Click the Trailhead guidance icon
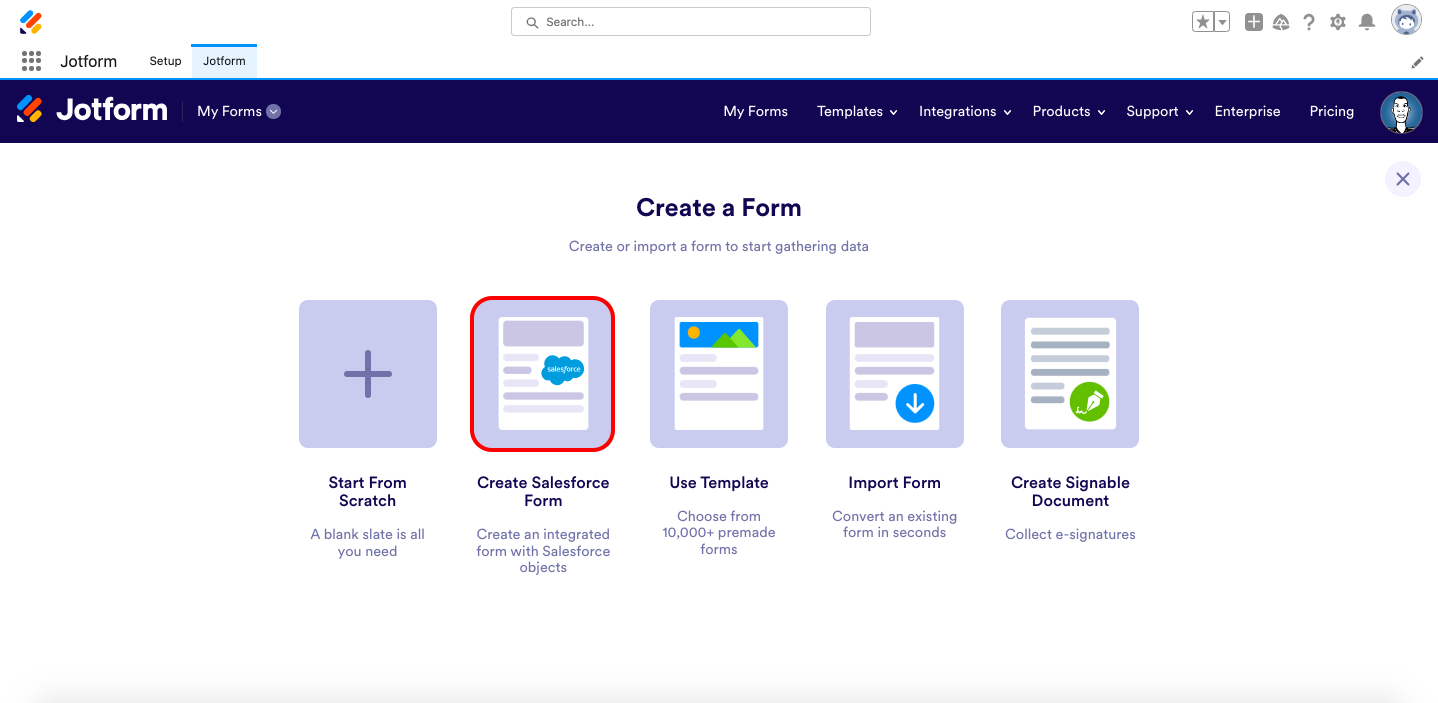Image resolution: width=1438 pixels, height=703 pixels. pos(1281,22)
